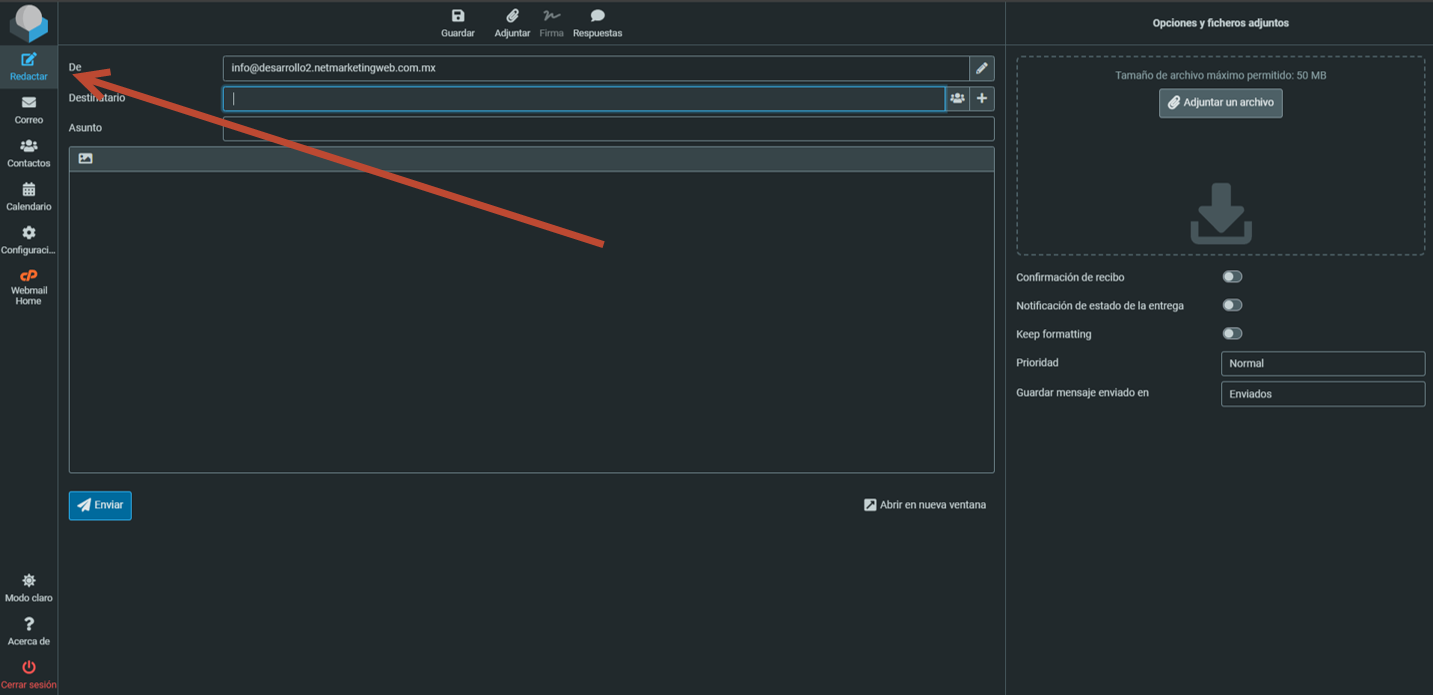Click the plus icon to add header
This screenshot has height=695, width=1433.
tap(982, 98)
